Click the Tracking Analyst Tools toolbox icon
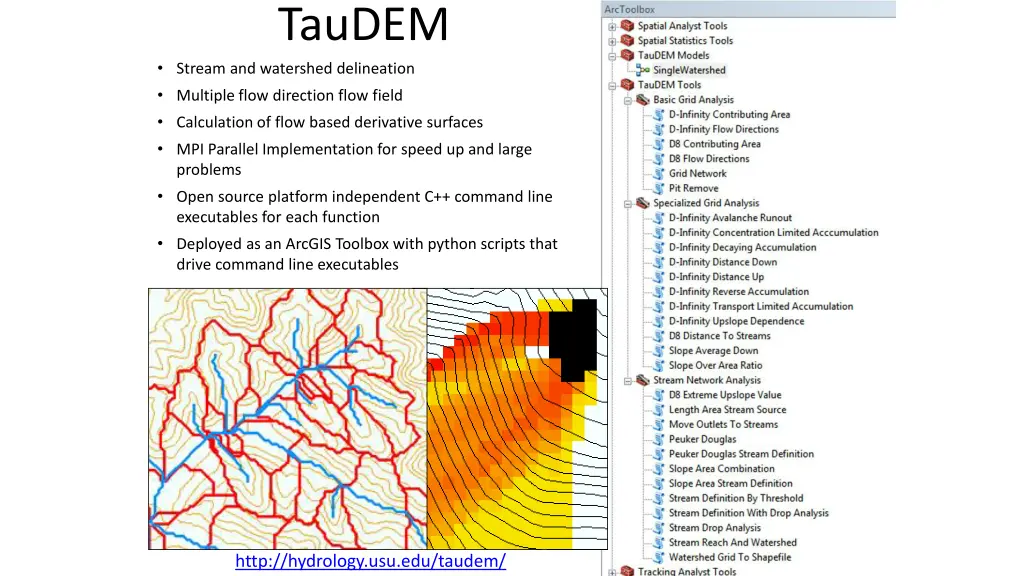This screenshot has width=1024, height=576. click(x=628, y=571)
